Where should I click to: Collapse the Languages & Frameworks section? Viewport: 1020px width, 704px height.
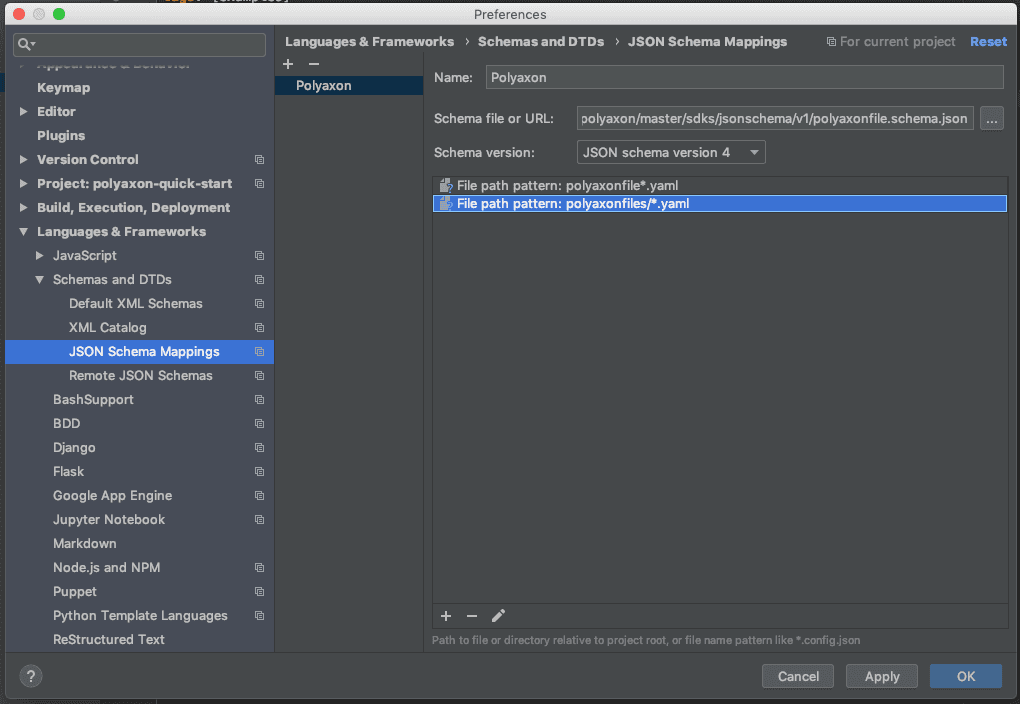click(23, 232)
